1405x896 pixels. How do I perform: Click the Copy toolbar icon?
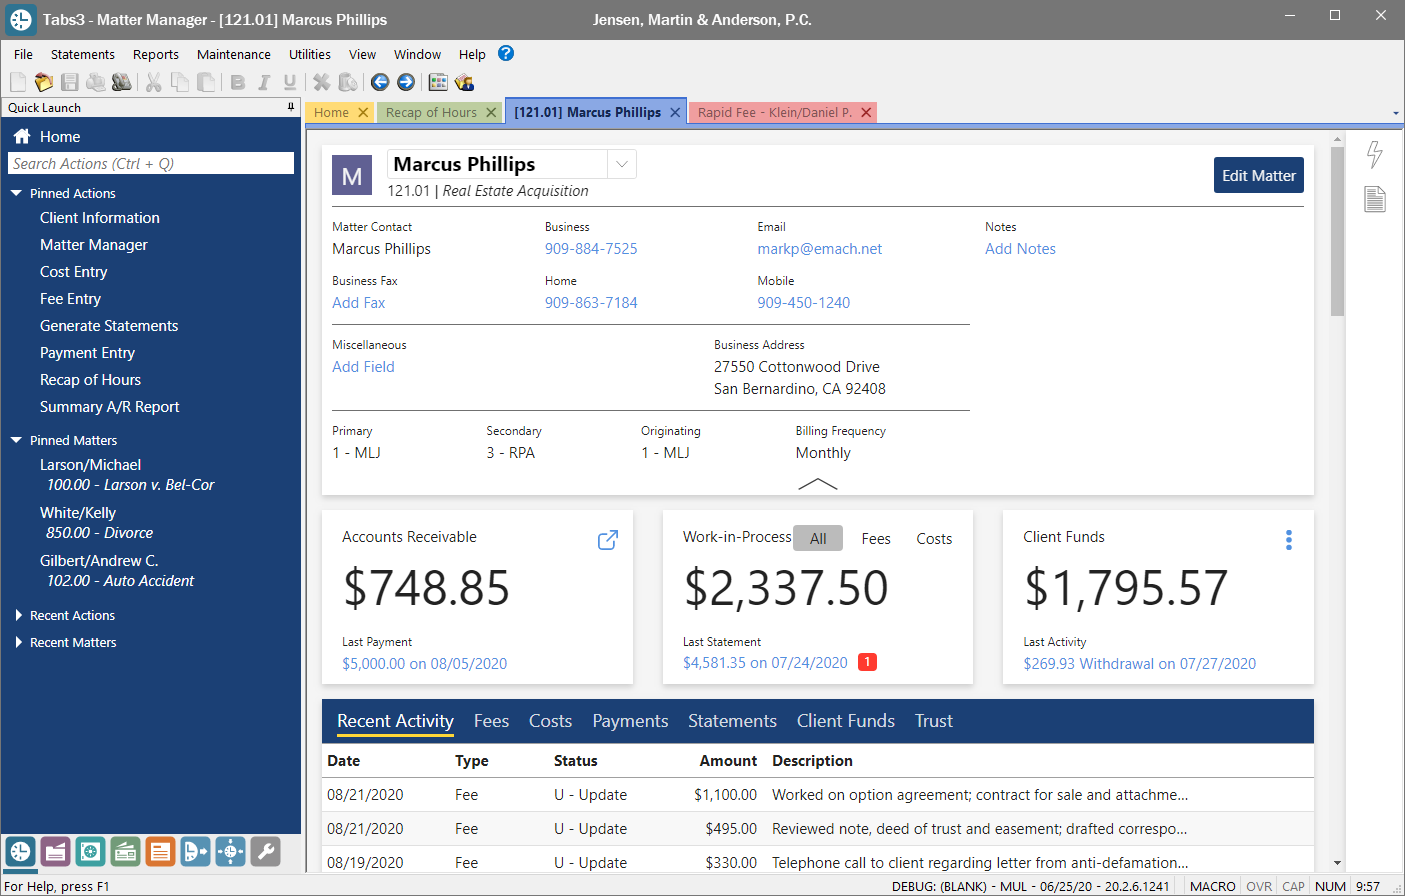point(180,82)
